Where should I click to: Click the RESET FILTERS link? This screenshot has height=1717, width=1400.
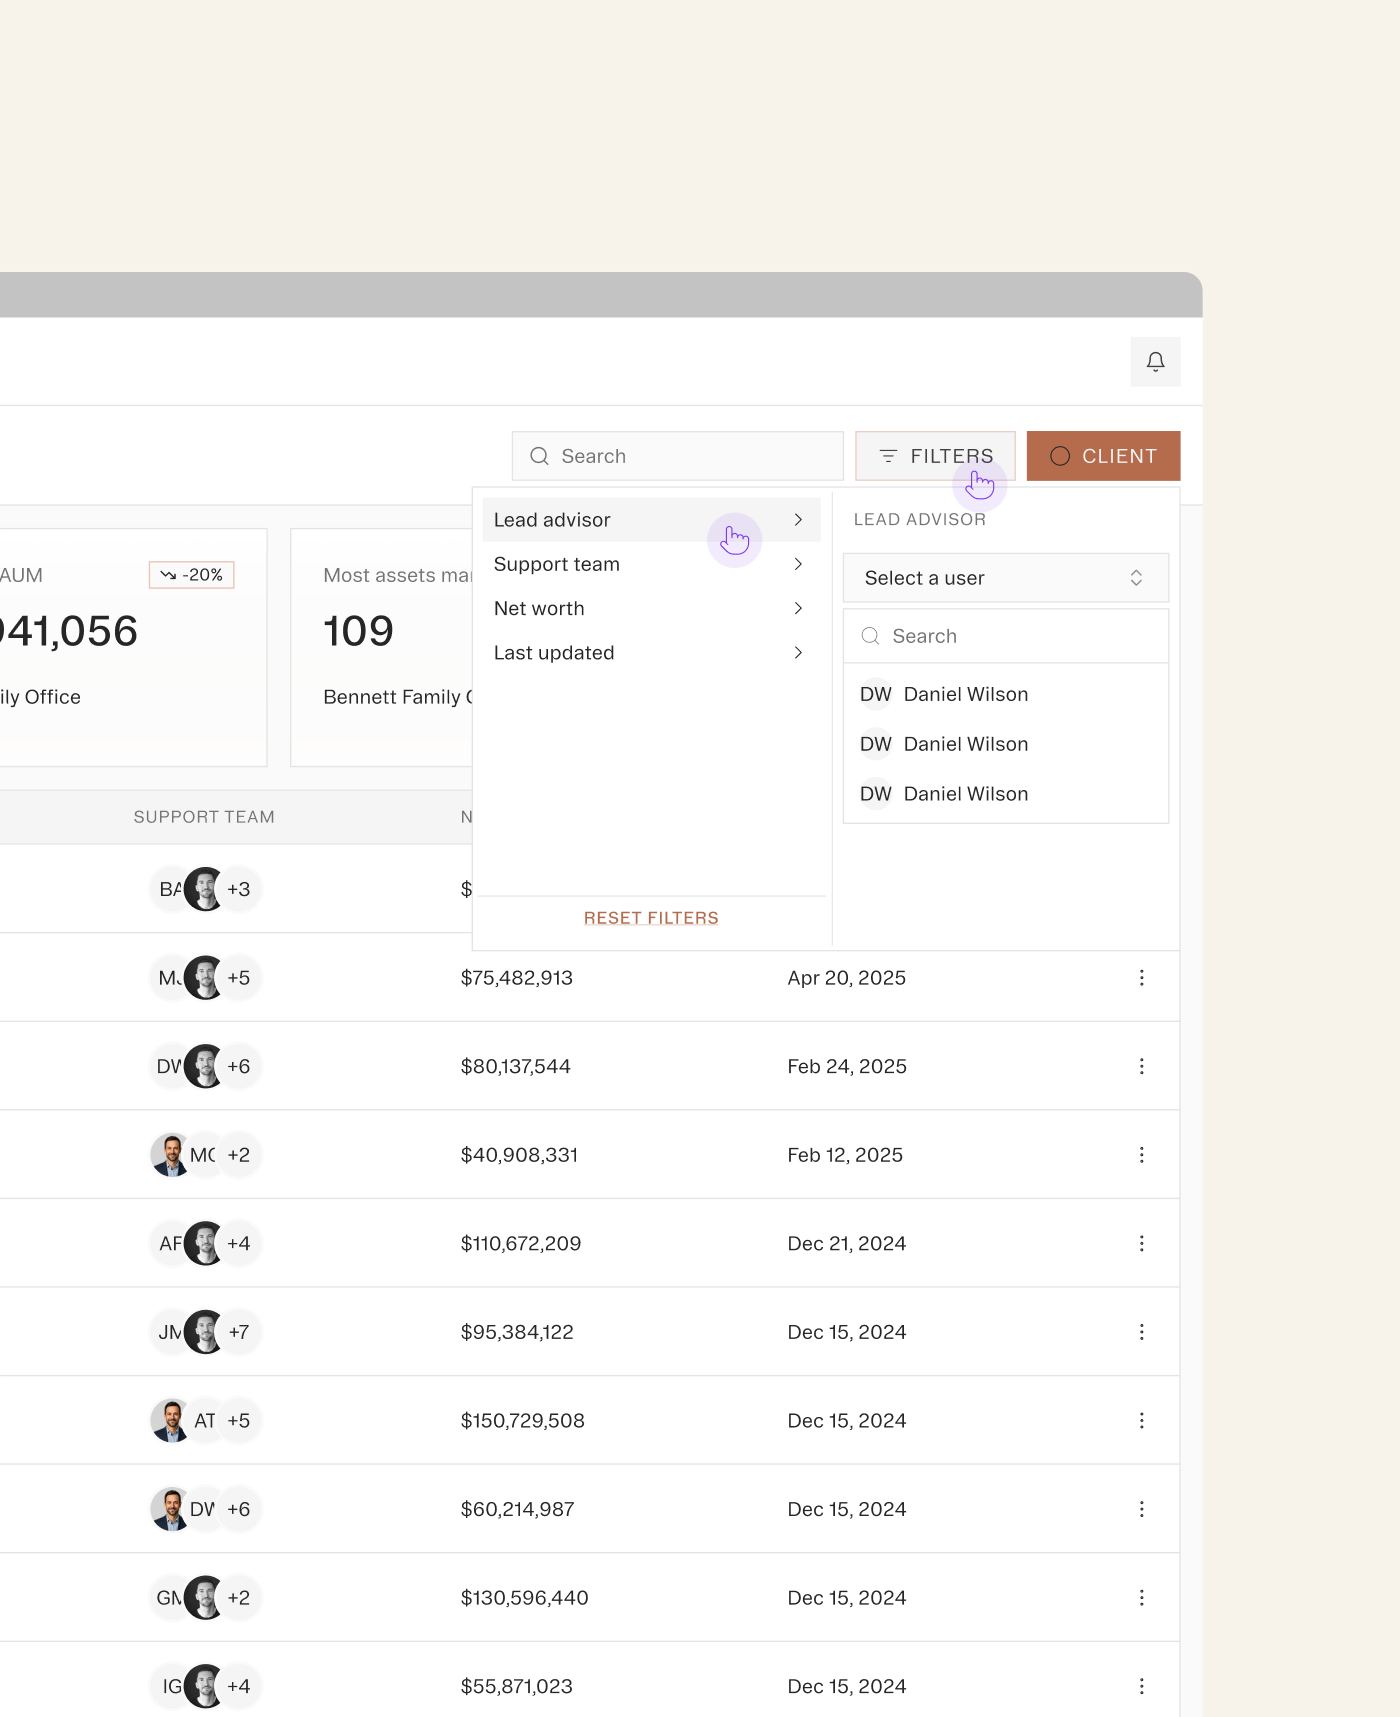[651, 918]
